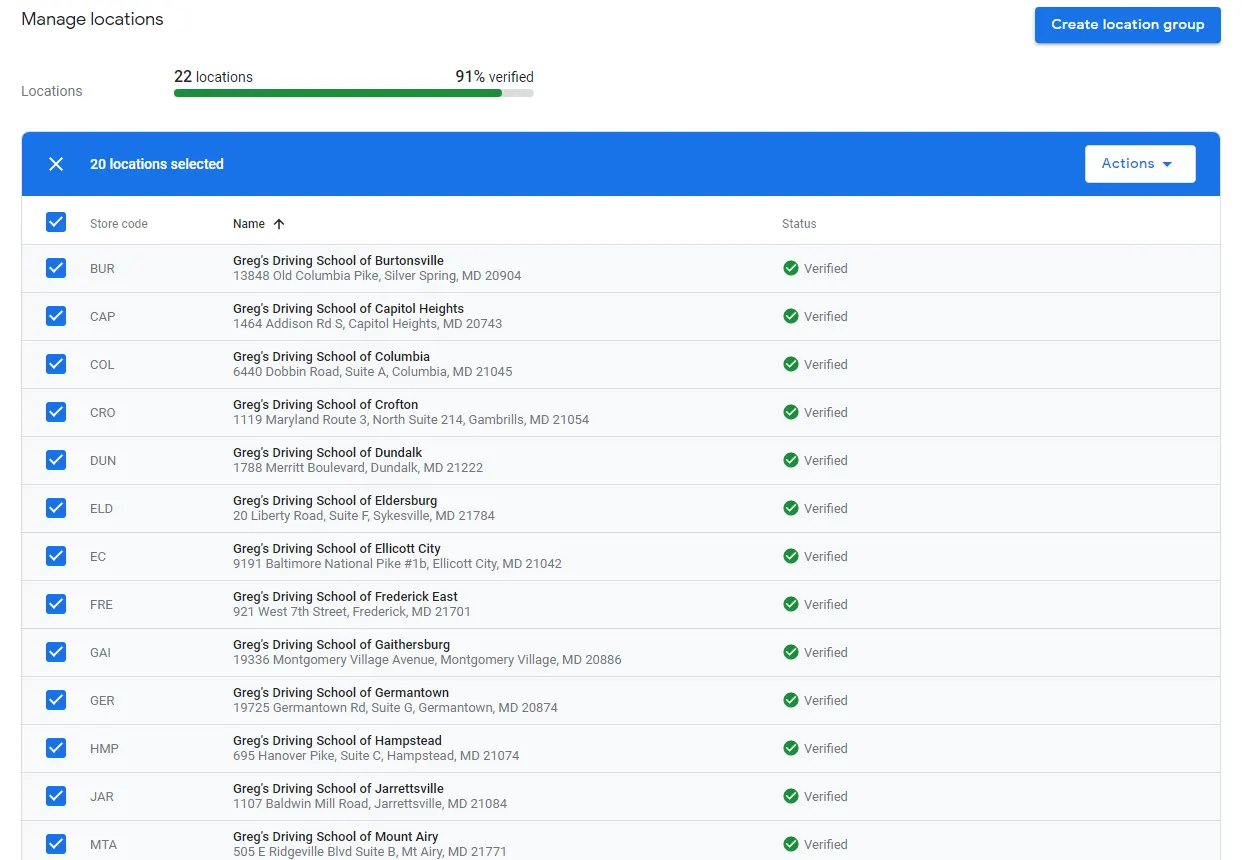
Task: Click the Verified check icon for Jarrettsville
Action: pos(790,796)
